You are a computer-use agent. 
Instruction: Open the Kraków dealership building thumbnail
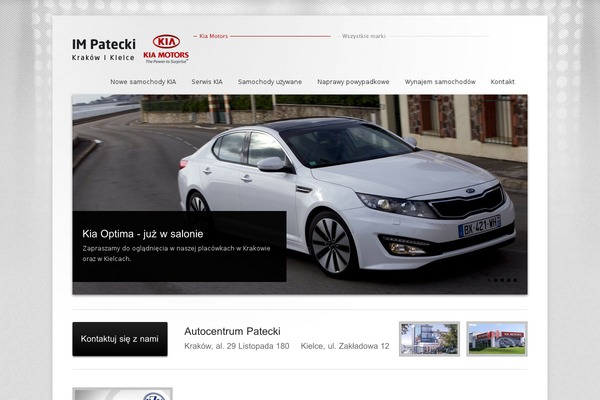click(x=429, y=339)
